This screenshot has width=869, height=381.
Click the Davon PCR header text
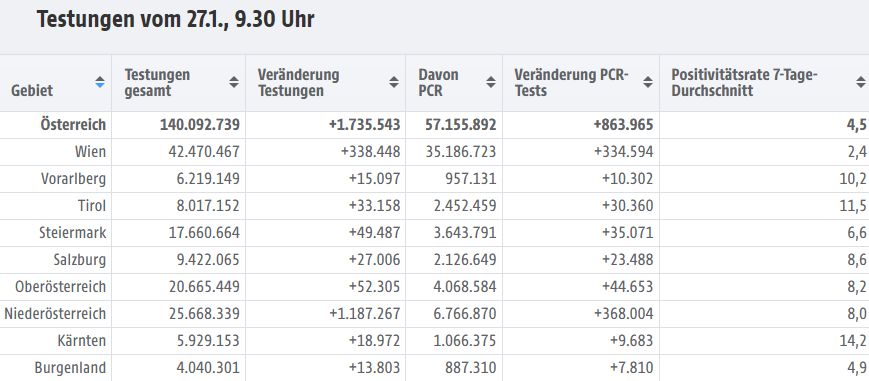click(438, 83)
